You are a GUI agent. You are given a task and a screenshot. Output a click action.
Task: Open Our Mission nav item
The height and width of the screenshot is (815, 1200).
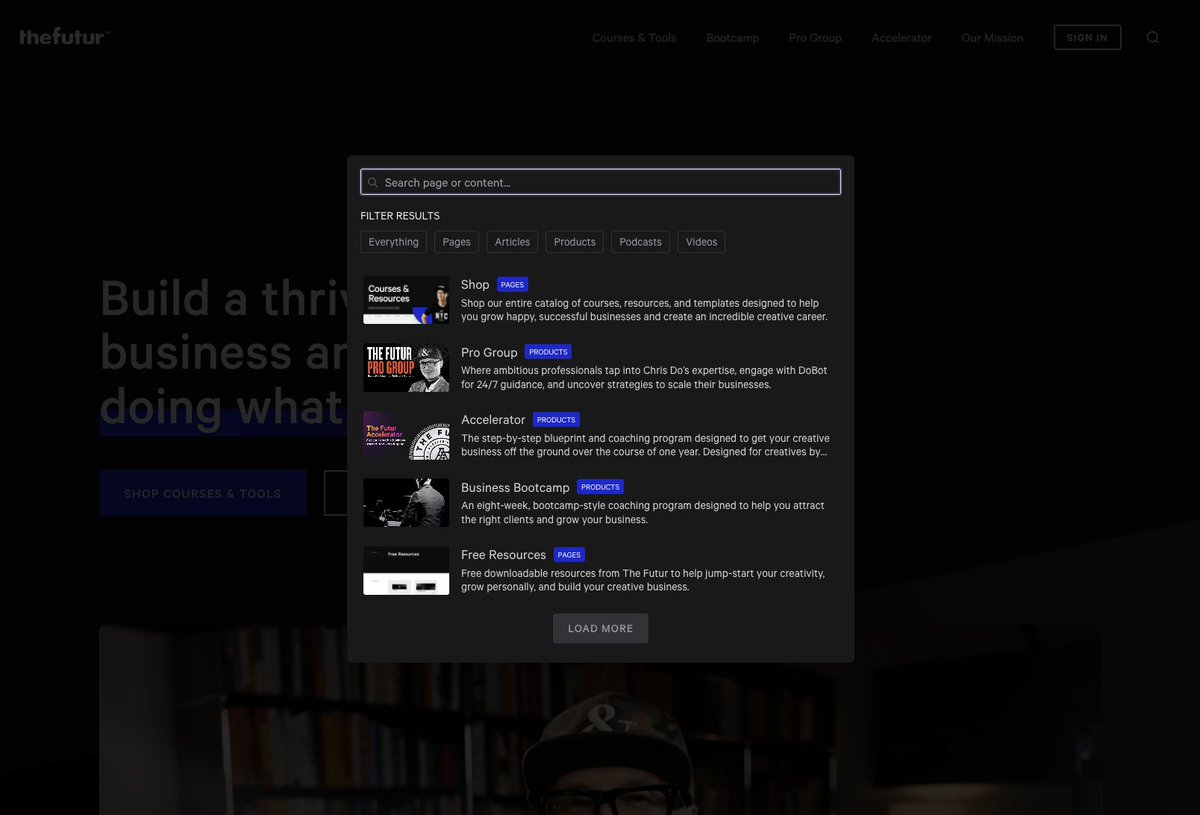point(992,38)
